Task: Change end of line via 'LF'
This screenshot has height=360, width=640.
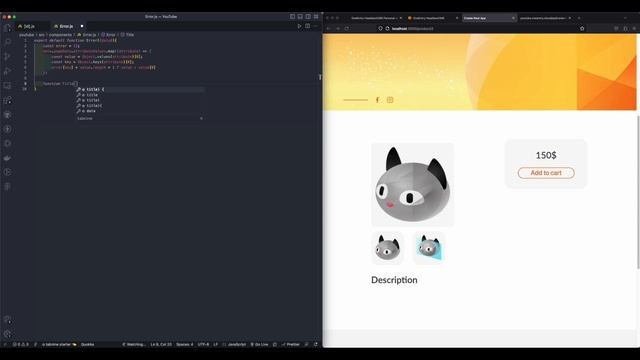Action: pyautogui.click(x=216, y=344)
